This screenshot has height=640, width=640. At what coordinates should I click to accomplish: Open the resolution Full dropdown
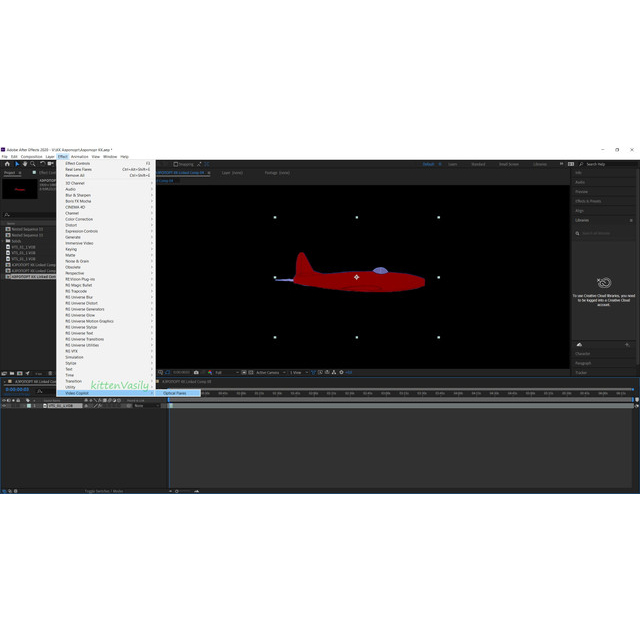227,372
